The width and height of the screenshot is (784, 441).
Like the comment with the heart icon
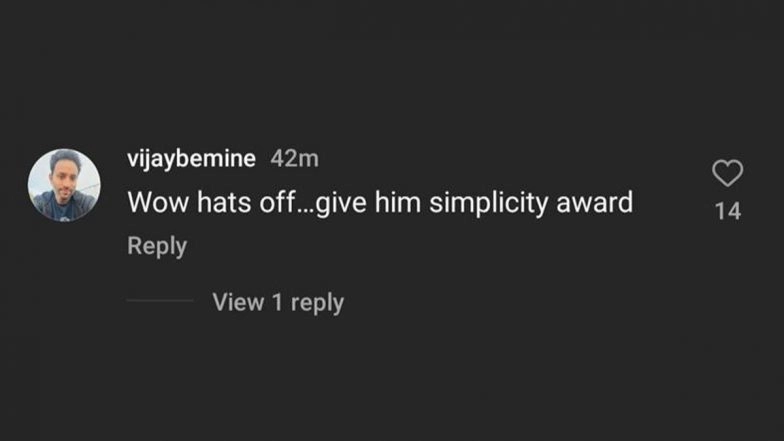pos(727,174)
